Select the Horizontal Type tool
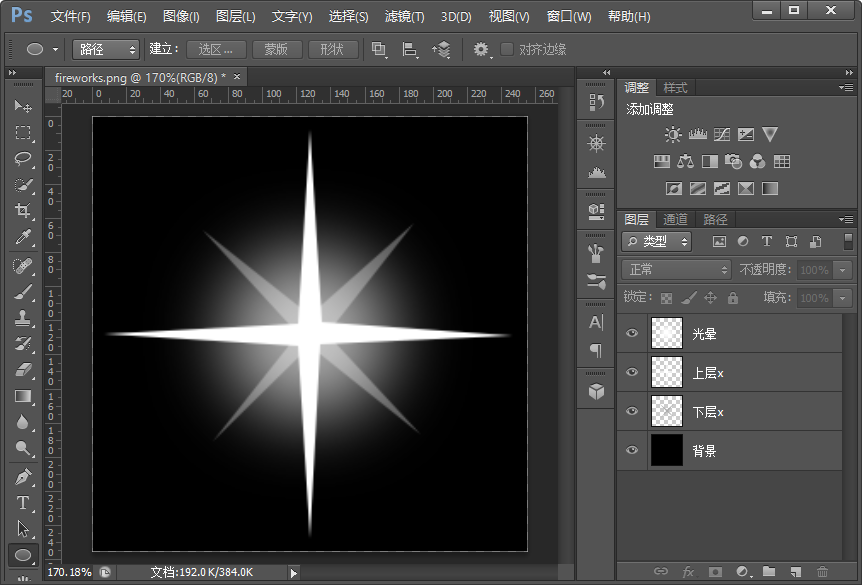Image resolution: width=862 pixels, height=585 pixels. click(x=23, y=503)
